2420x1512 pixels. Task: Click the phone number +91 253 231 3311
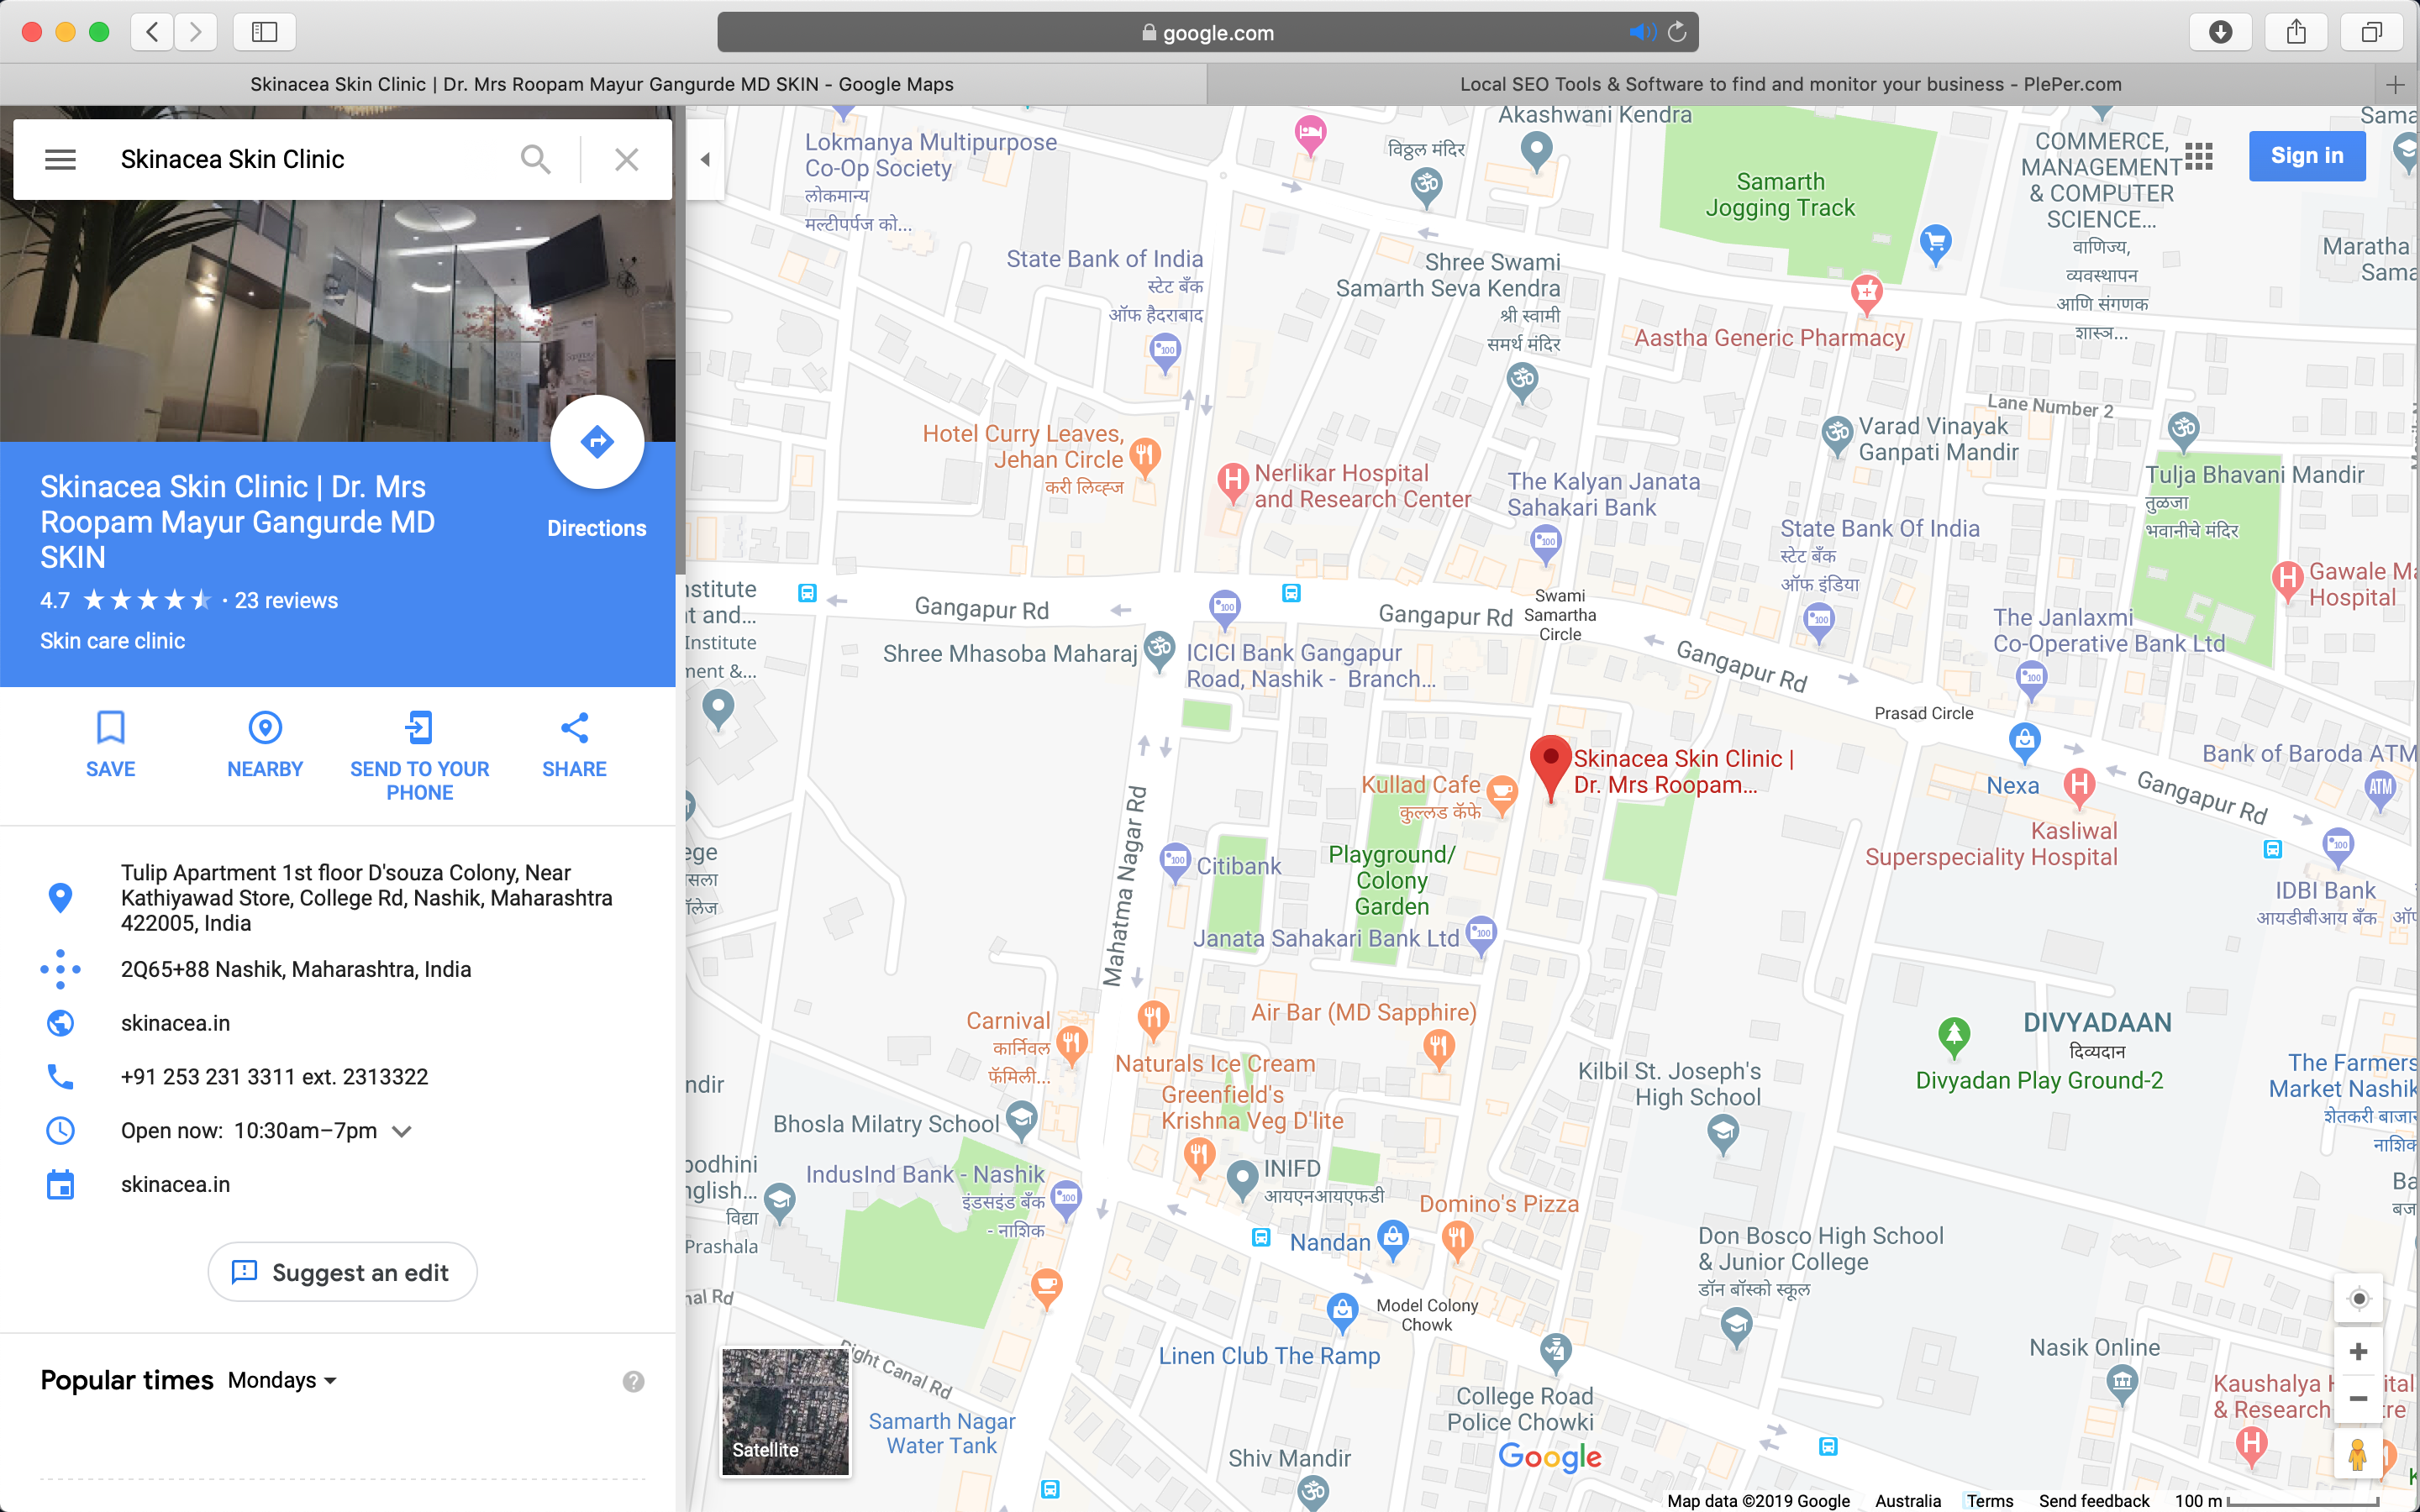coord(274,1077)
